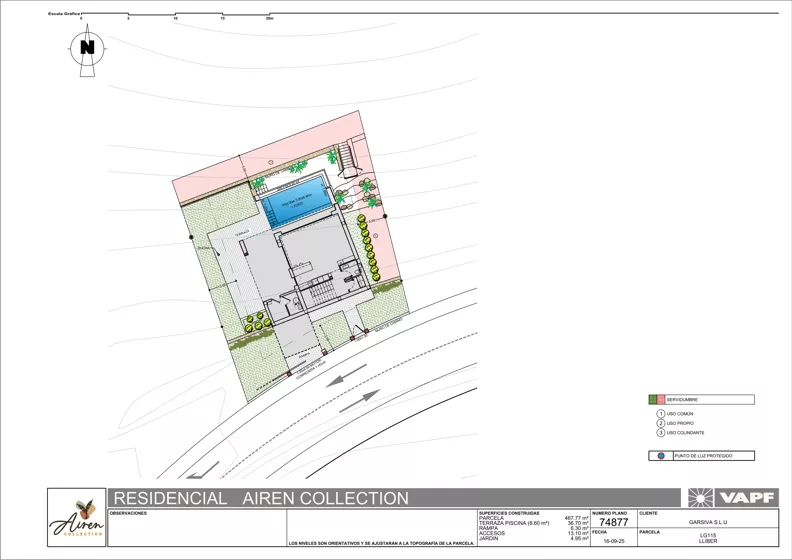Click 'USO PROPIO' legend text
The height and width of the screenshot is (560, 792).
pyautogui.click(x=680, y=424)
